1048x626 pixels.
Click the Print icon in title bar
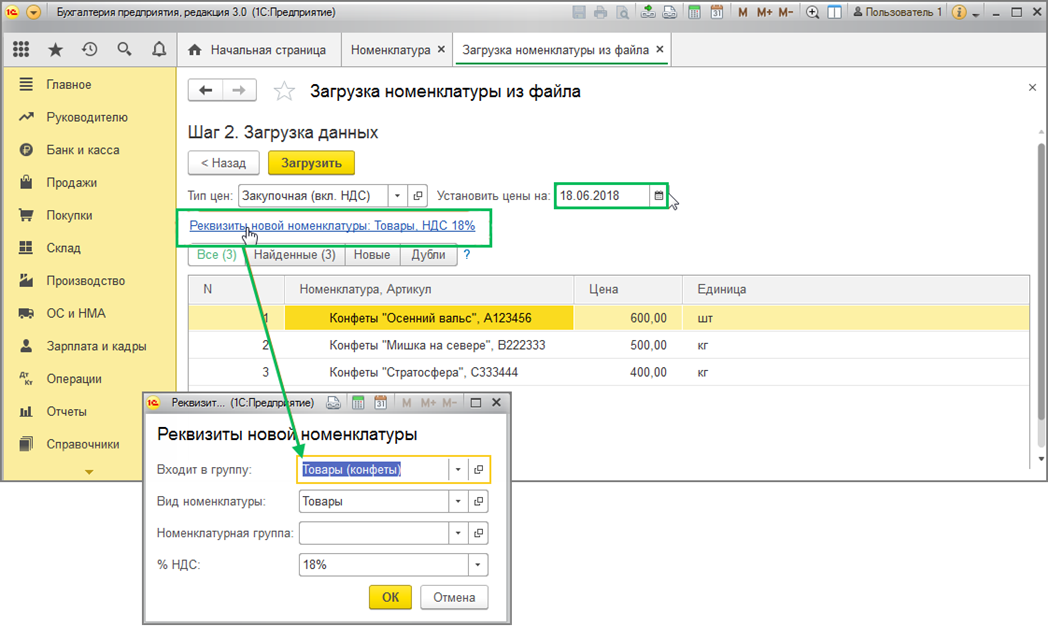601,12
